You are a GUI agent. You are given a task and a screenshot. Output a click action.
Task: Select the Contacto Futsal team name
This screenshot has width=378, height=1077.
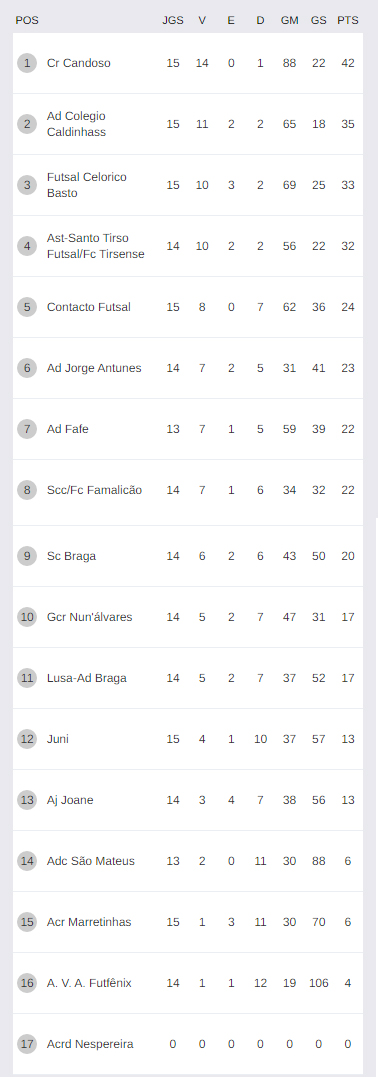click(89, 307)
